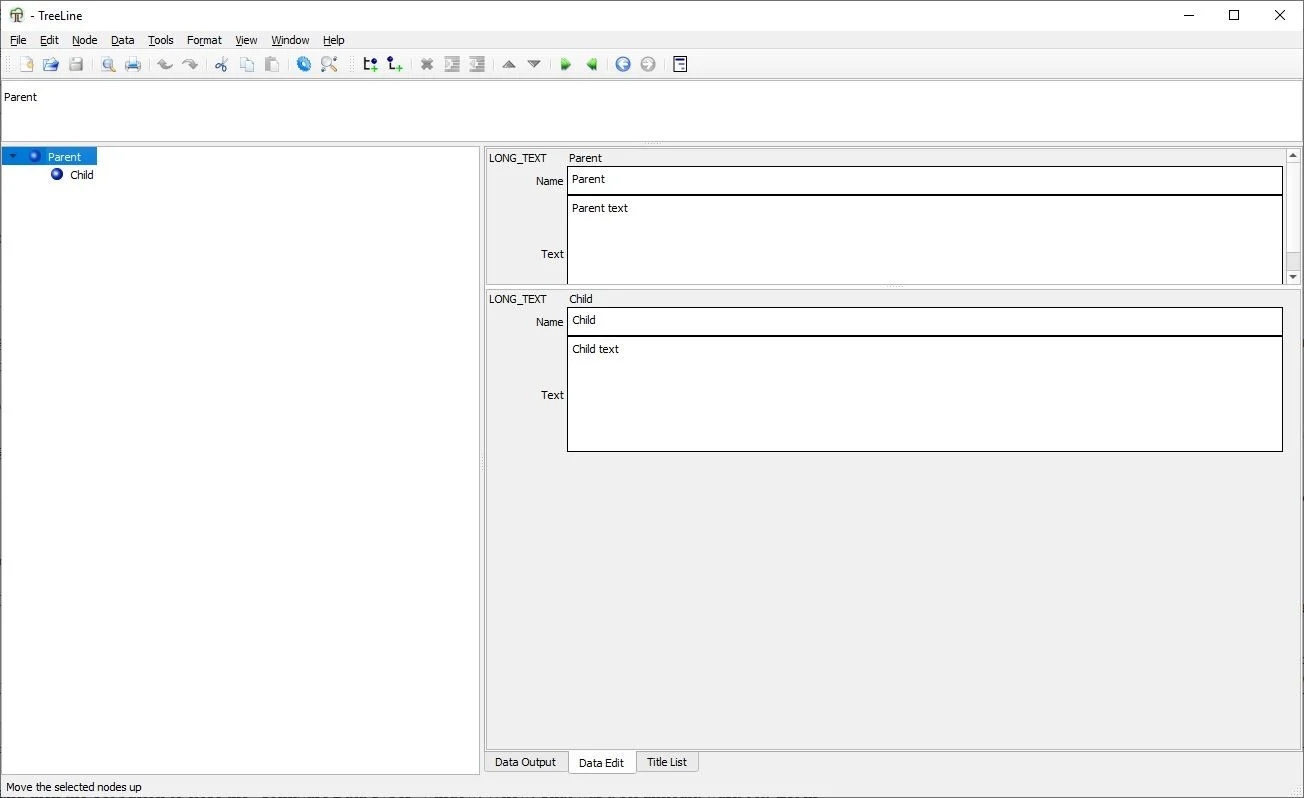Select the Child node in the tree
The height and width of the screenshot is (798, 1304).
point(81,175)
